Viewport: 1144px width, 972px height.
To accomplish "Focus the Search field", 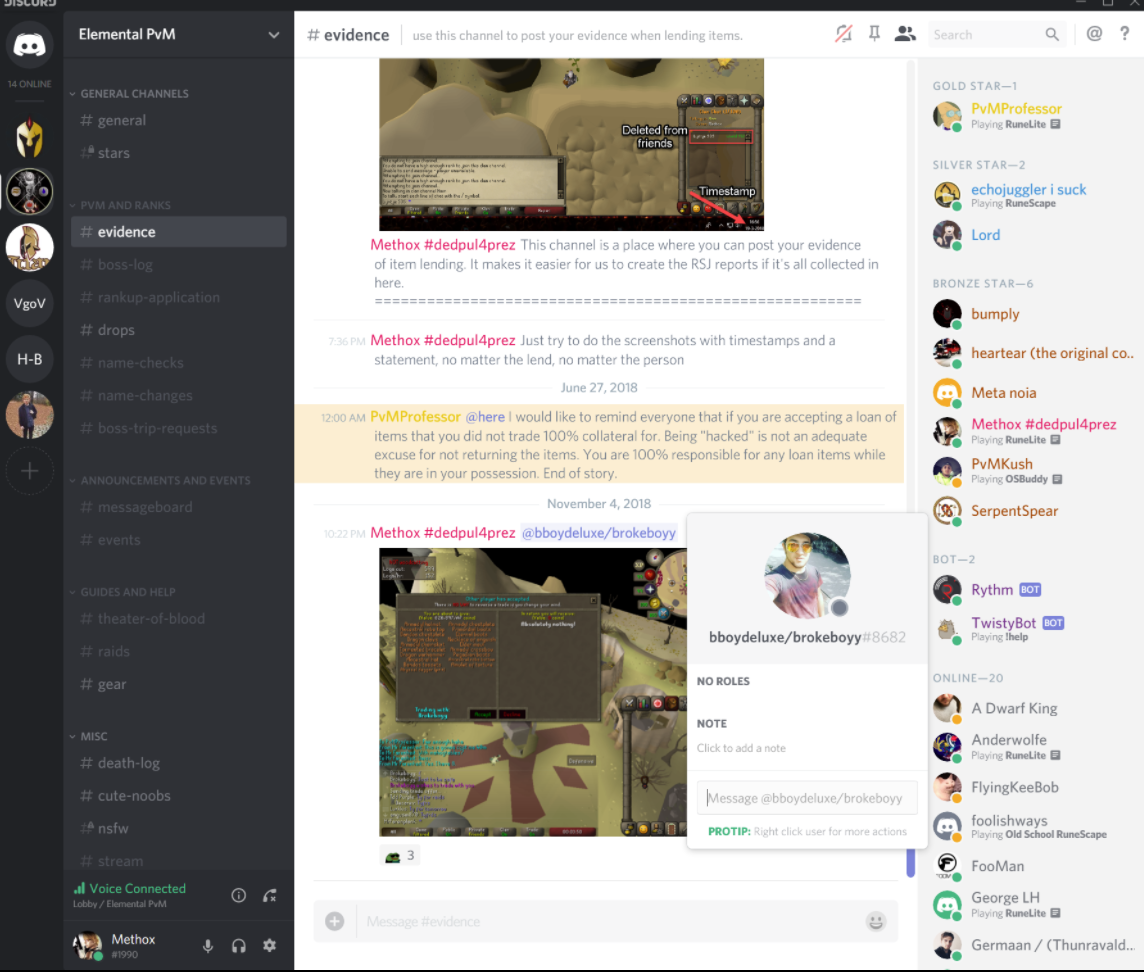I will [x=995, y=34].
